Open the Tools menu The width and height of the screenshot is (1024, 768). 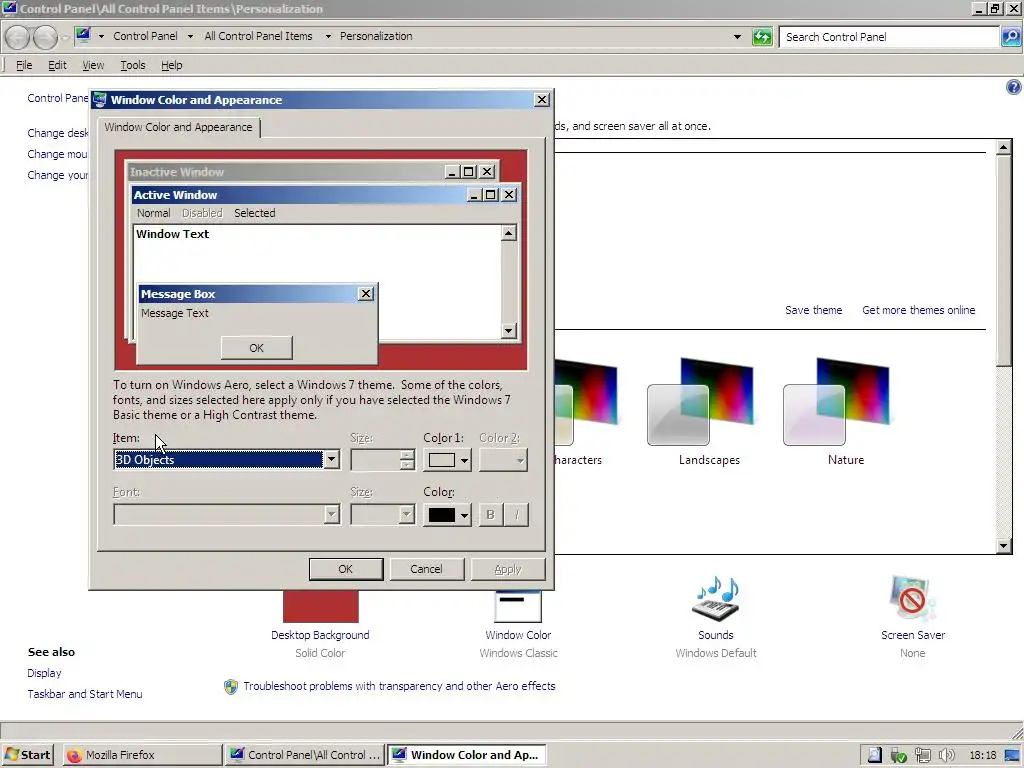click(133, 65)
